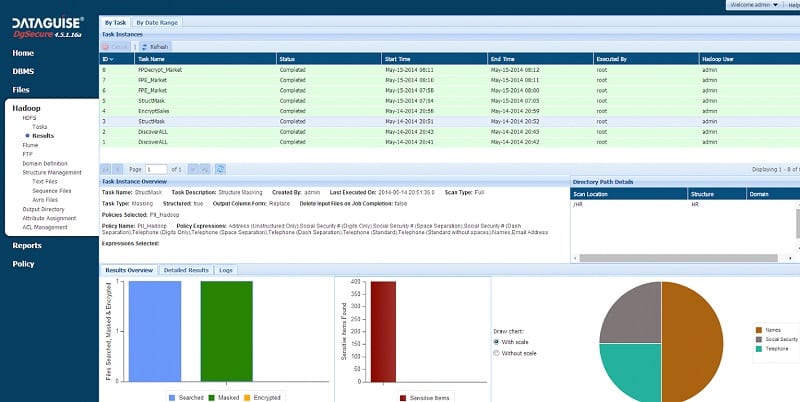This screenshot has height=402, width=800.
Task: Sort by End Time column header
Action: pyautogui.click(x=540, y=59)
